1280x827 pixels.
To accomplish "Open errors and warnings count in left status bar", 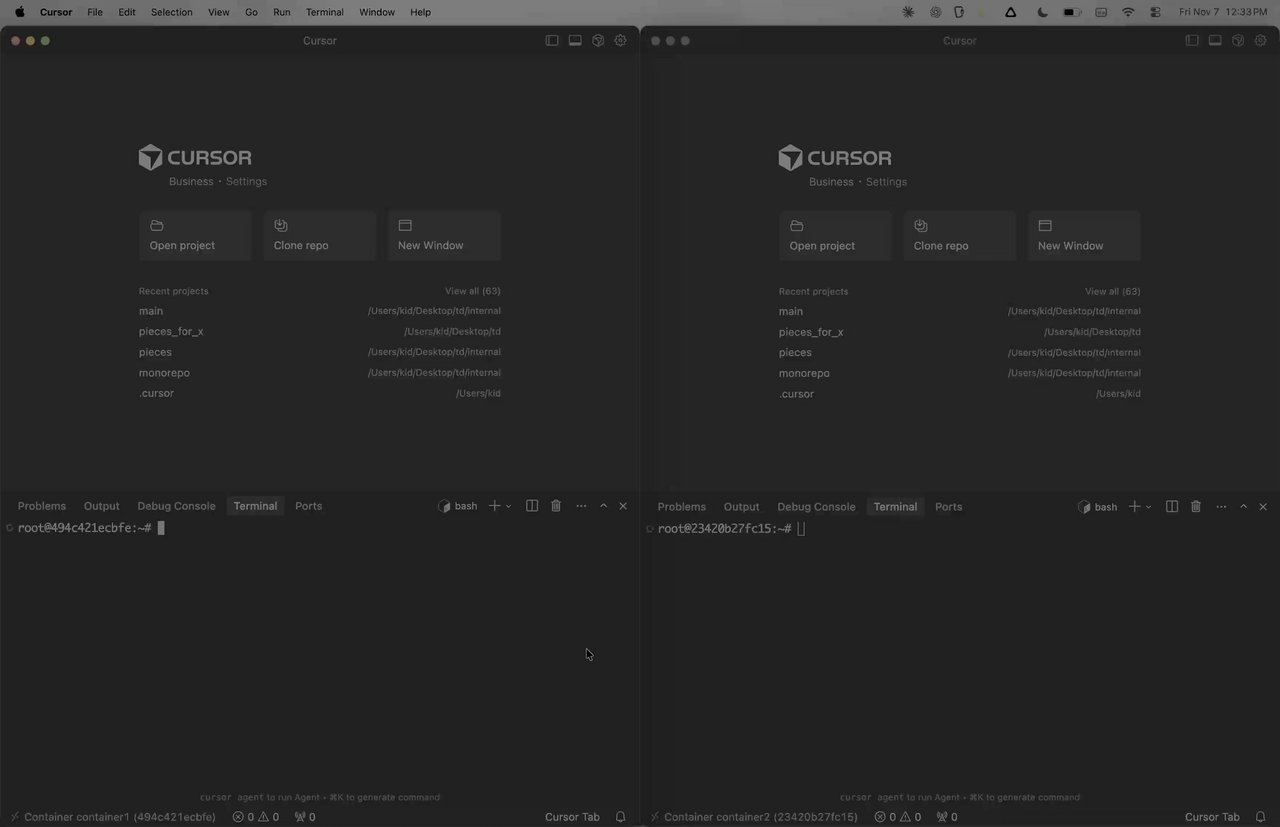I will (x=256, y=817).
